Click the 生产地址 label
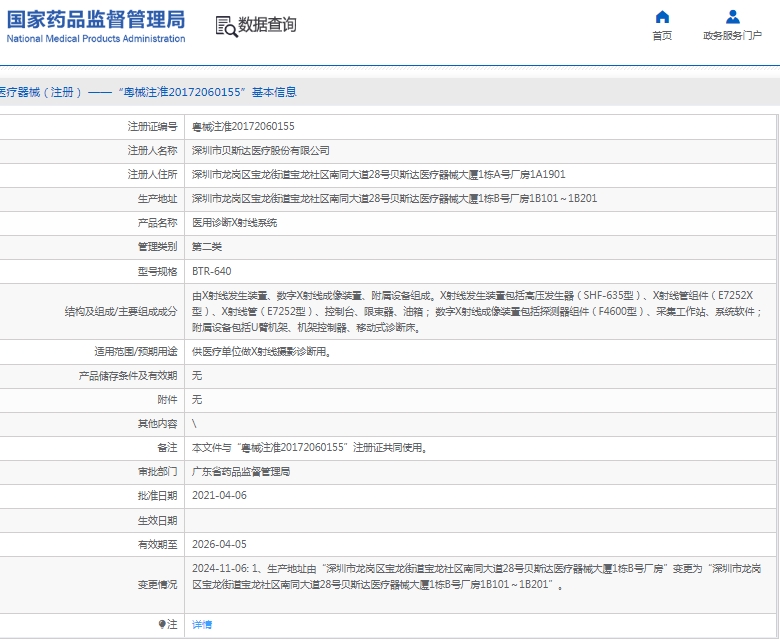Screen dimensions: 780x643 coord(157,199)
